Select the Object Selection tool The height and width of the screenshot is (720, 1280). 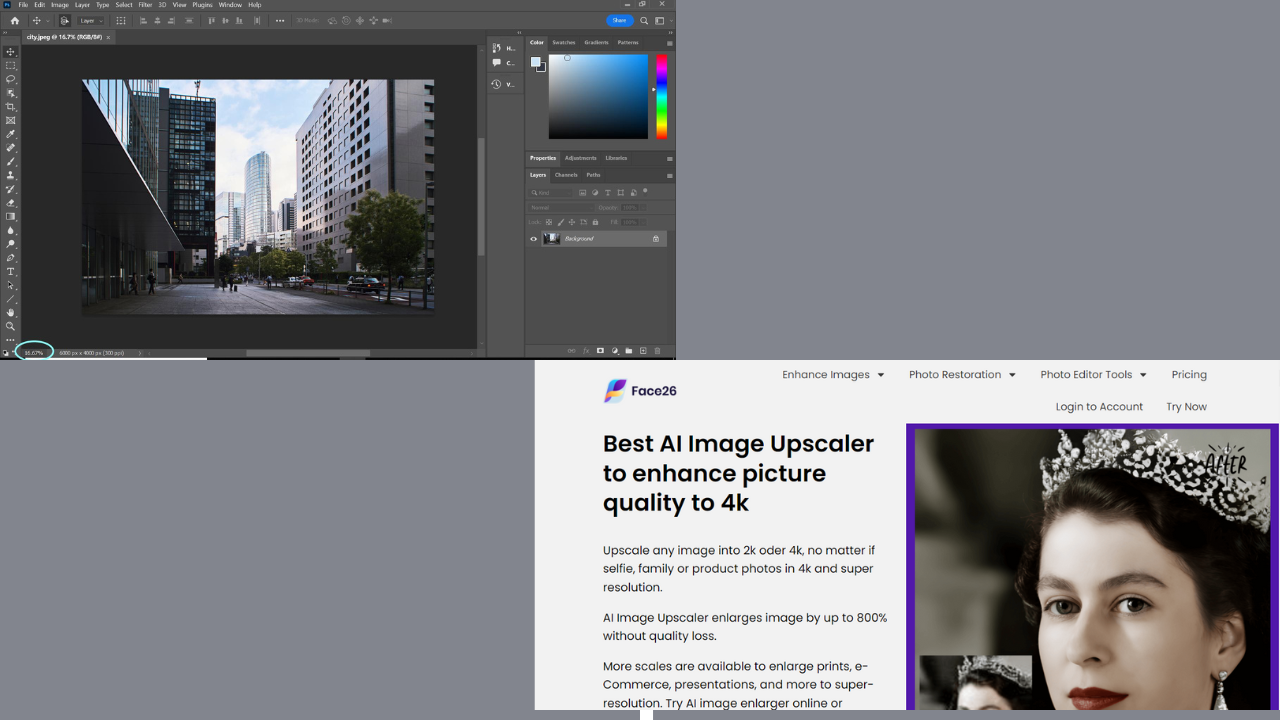coord(11,93)
